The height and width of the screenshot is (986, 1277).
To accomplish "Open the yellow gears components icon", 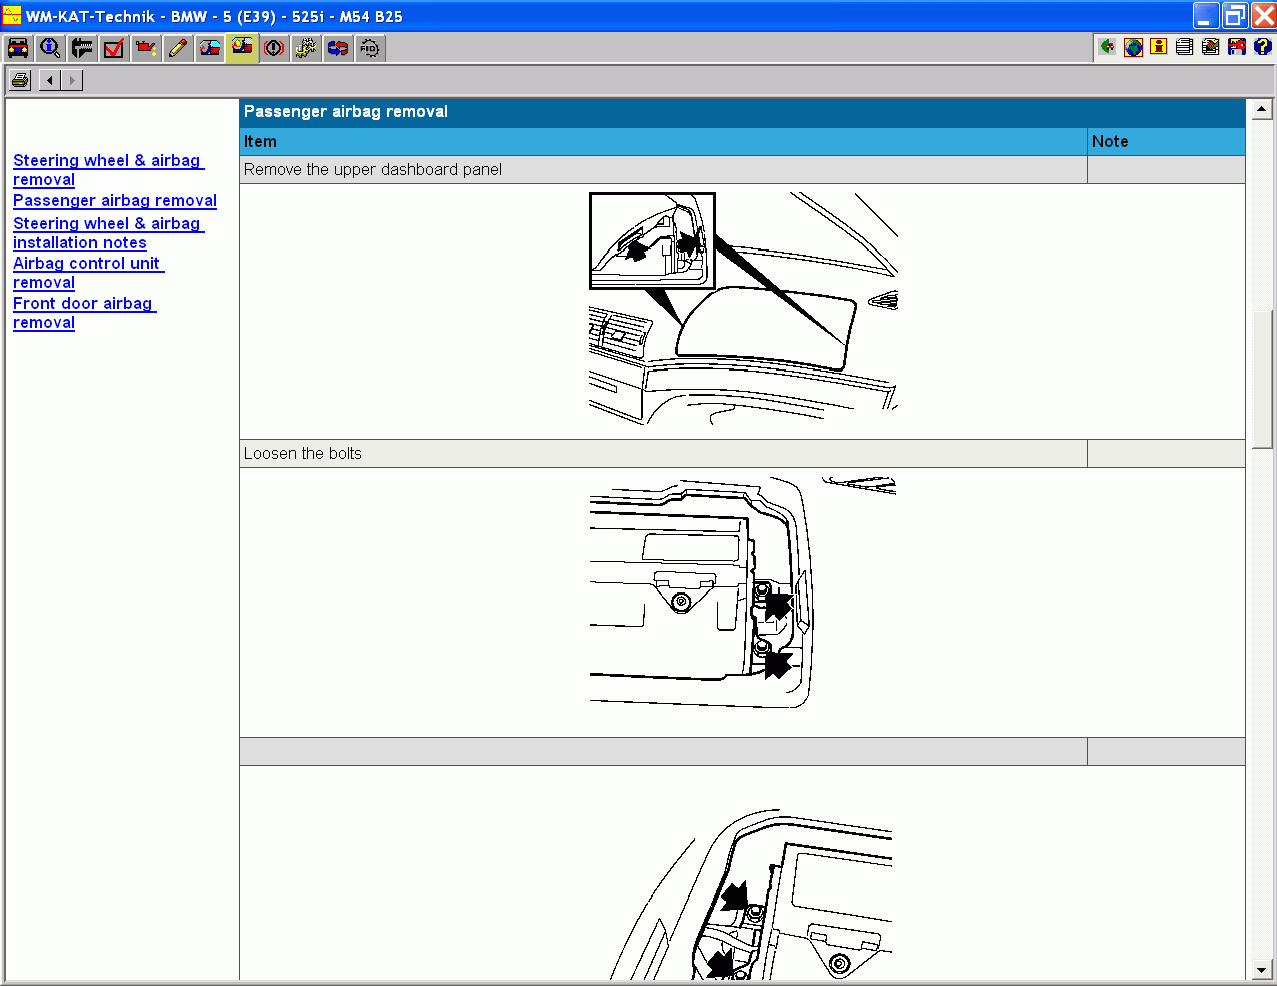I will 306,48.
